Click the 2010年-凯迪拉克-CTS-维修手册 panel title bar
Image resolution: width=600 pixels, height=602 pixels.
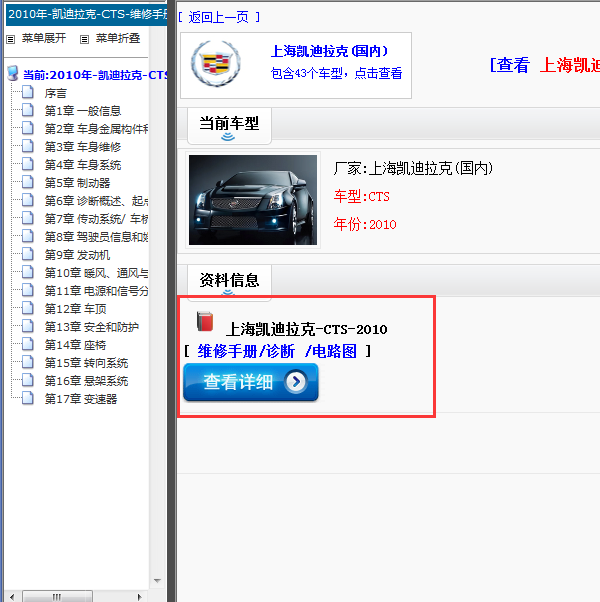tap(86, 15)
